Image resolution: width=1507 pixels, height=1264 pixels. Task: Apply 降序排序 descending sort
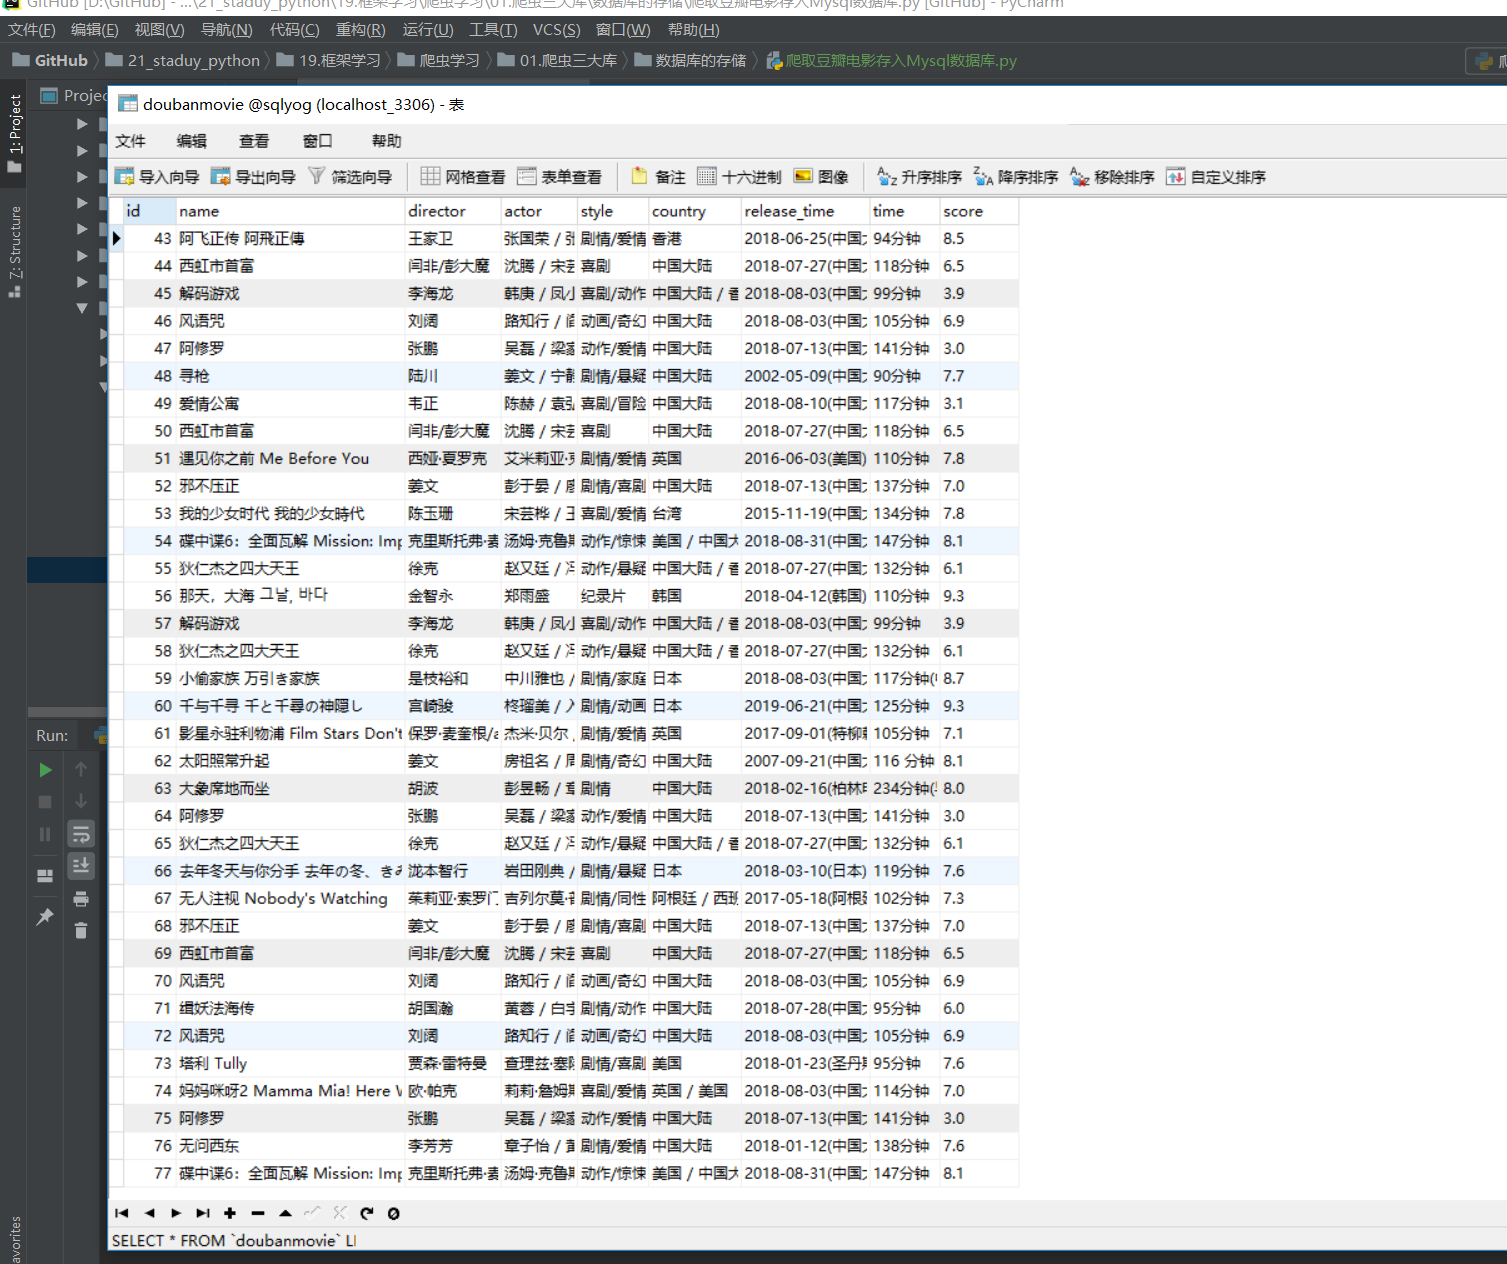1015,177
